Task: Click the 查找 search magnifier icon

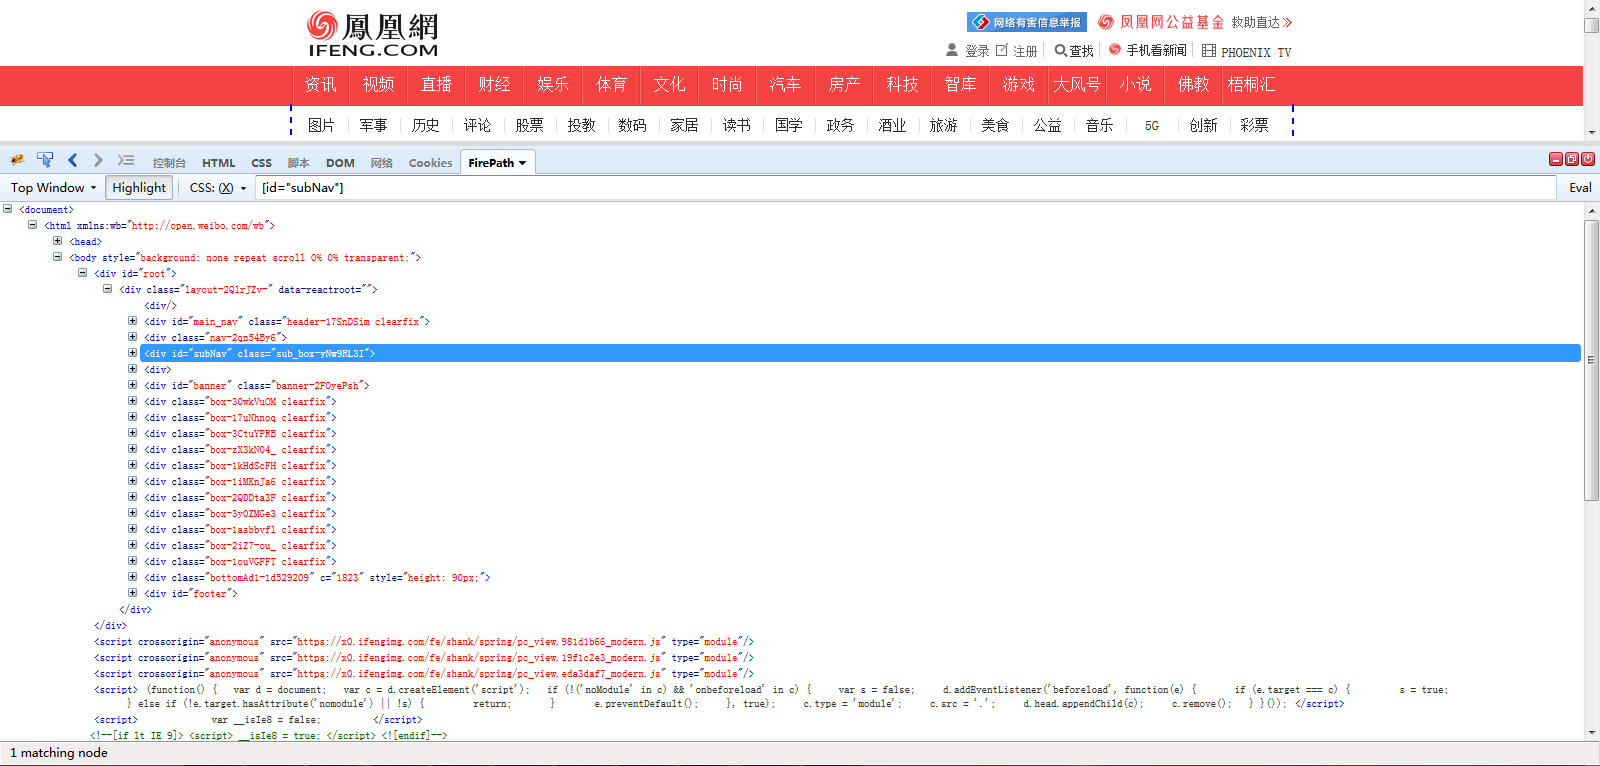Action: pyautogui.click(x=1060, y=50)
